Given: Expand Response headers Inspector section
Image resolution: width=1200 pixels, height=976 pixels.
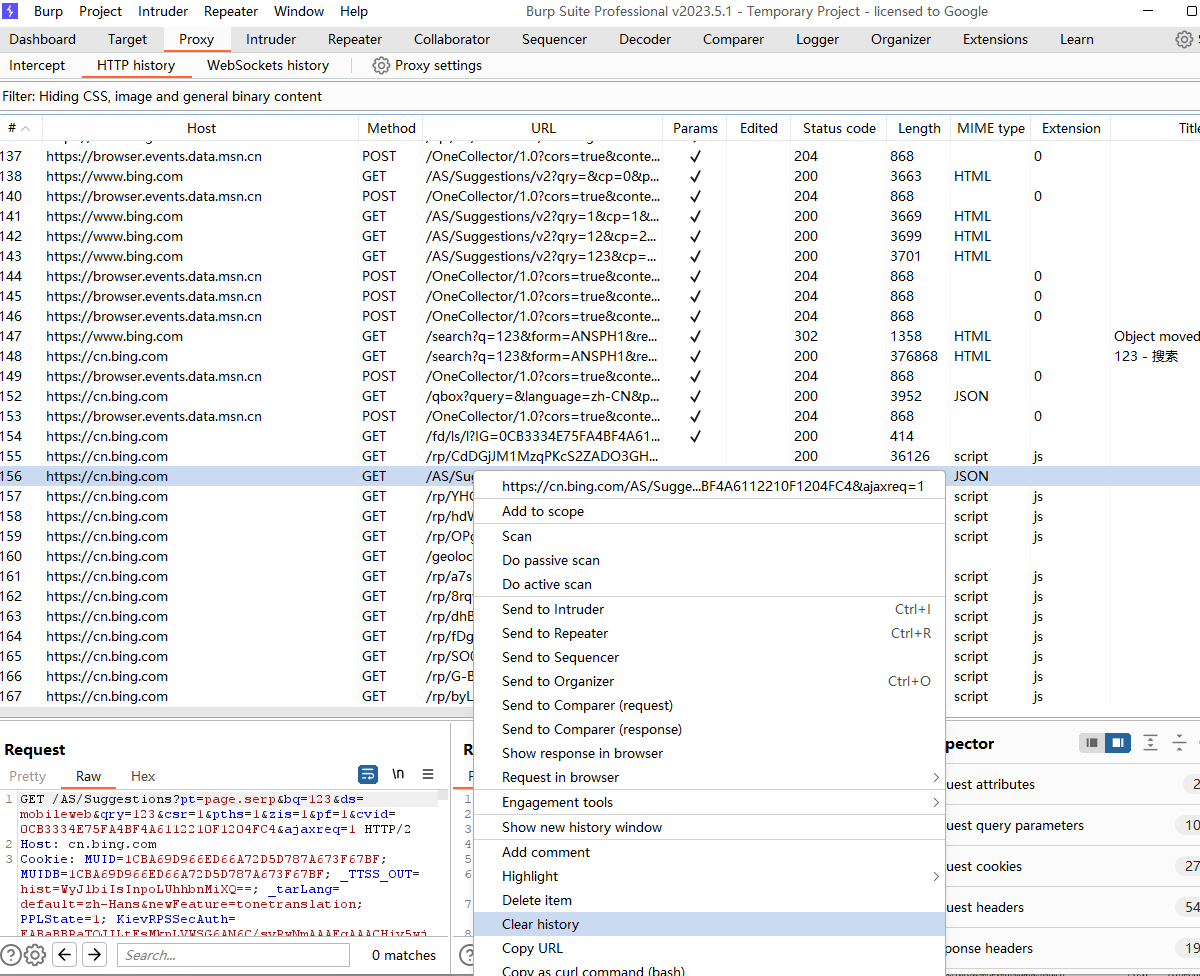Looking at the screenshot, I should click(x=1073, y=948).
